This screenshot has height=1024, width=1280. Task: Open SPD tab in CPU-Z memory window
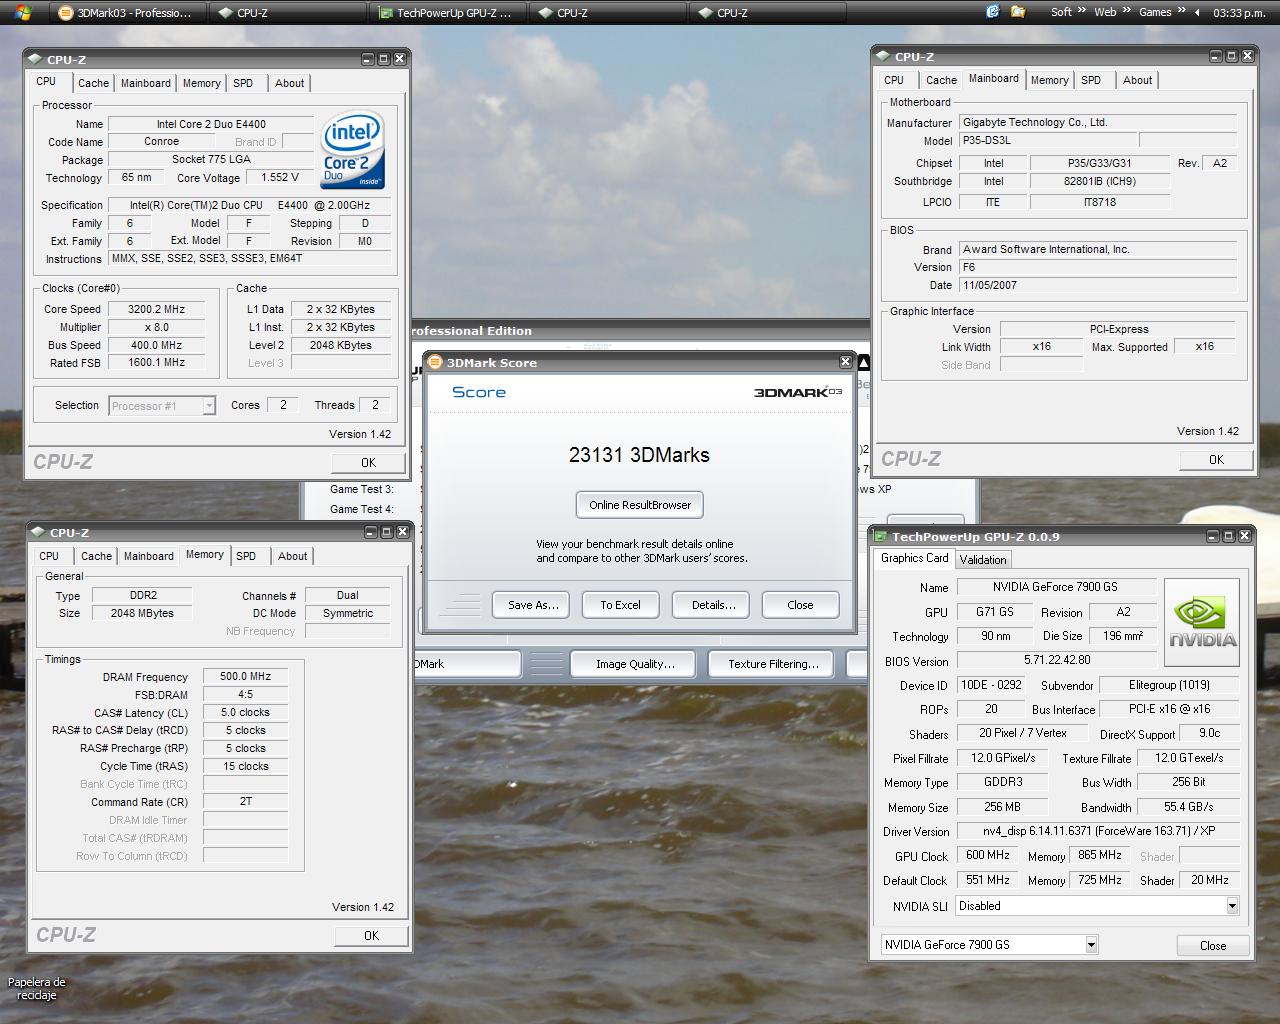[x=246, y=556]
